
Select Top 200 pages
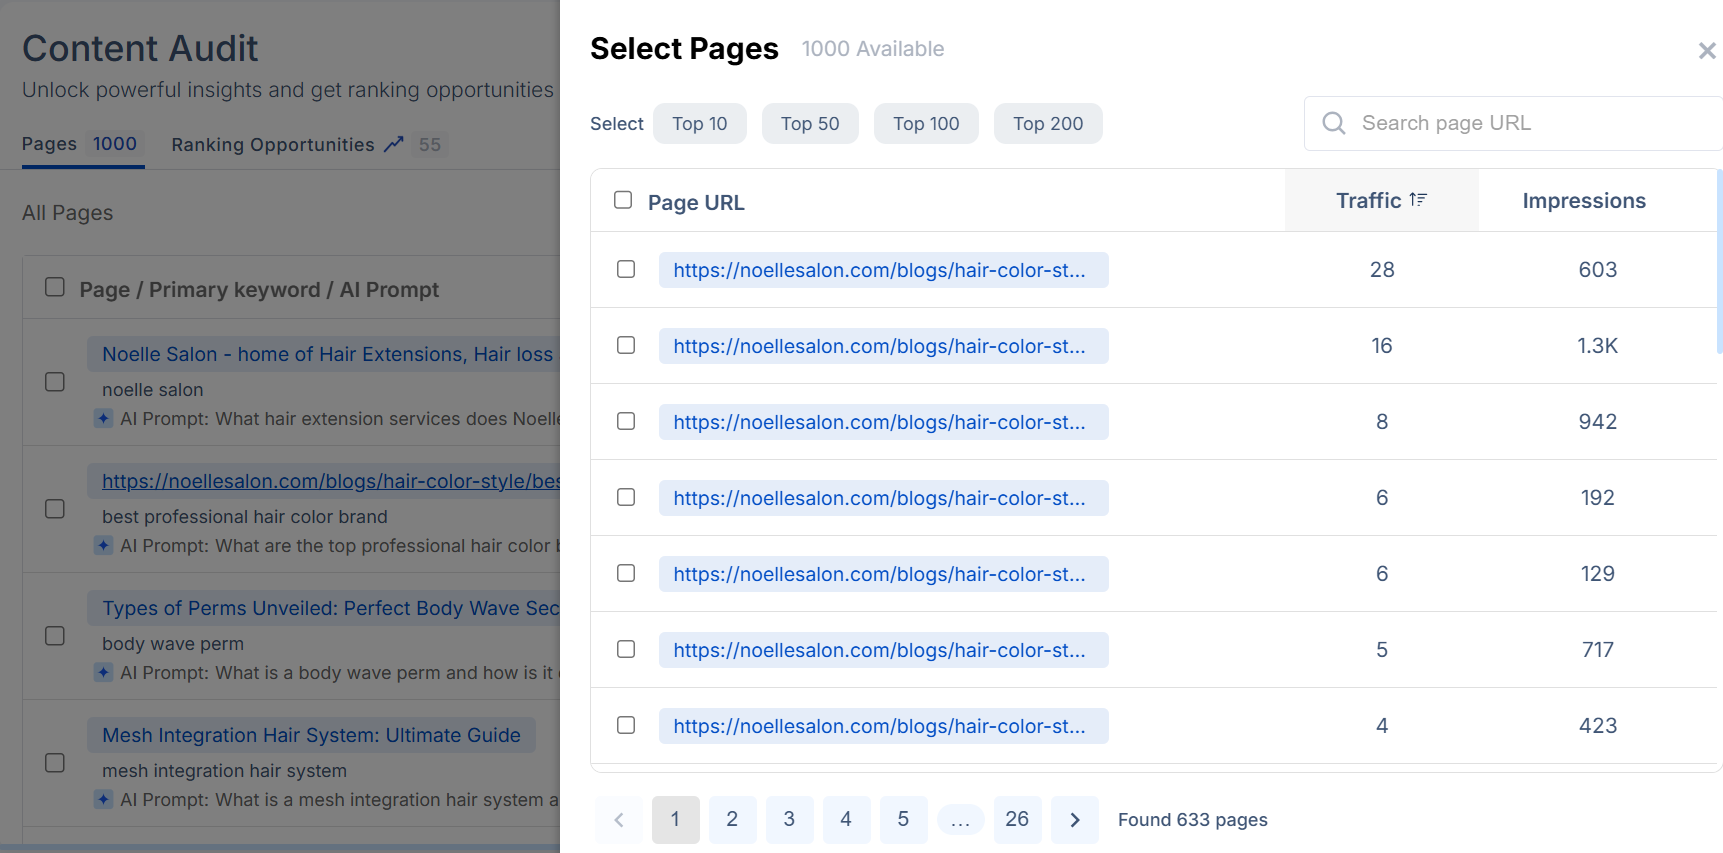tap(1048, 124)
